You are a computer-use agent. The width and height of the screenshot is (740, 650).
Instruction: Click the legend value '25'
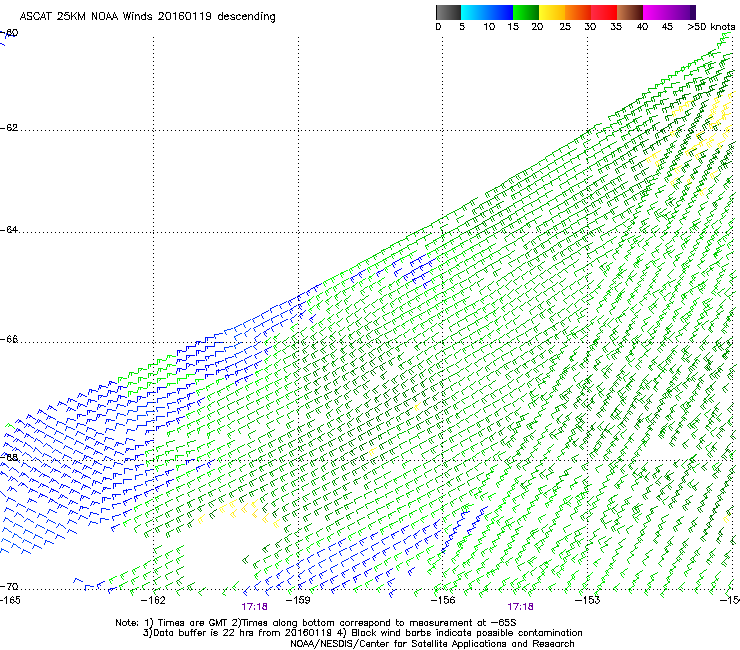pos(565,27)
